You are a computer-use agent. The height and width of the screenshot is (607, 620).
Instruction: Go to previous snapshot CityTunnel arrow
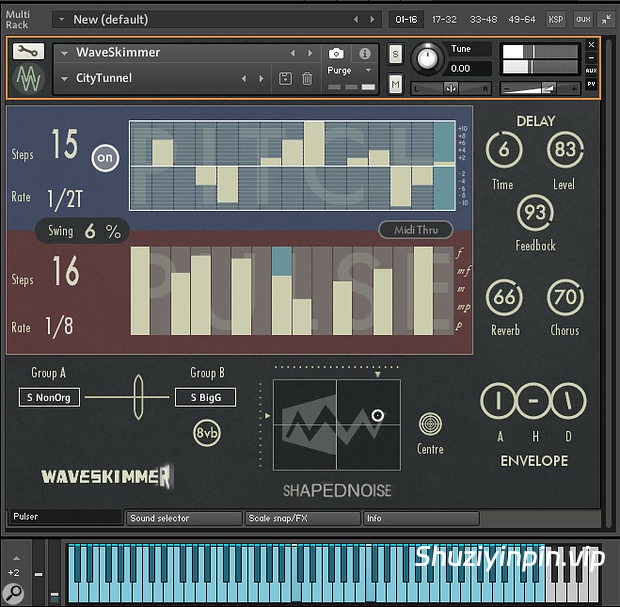pyautogui.click(x=244, y=78)
